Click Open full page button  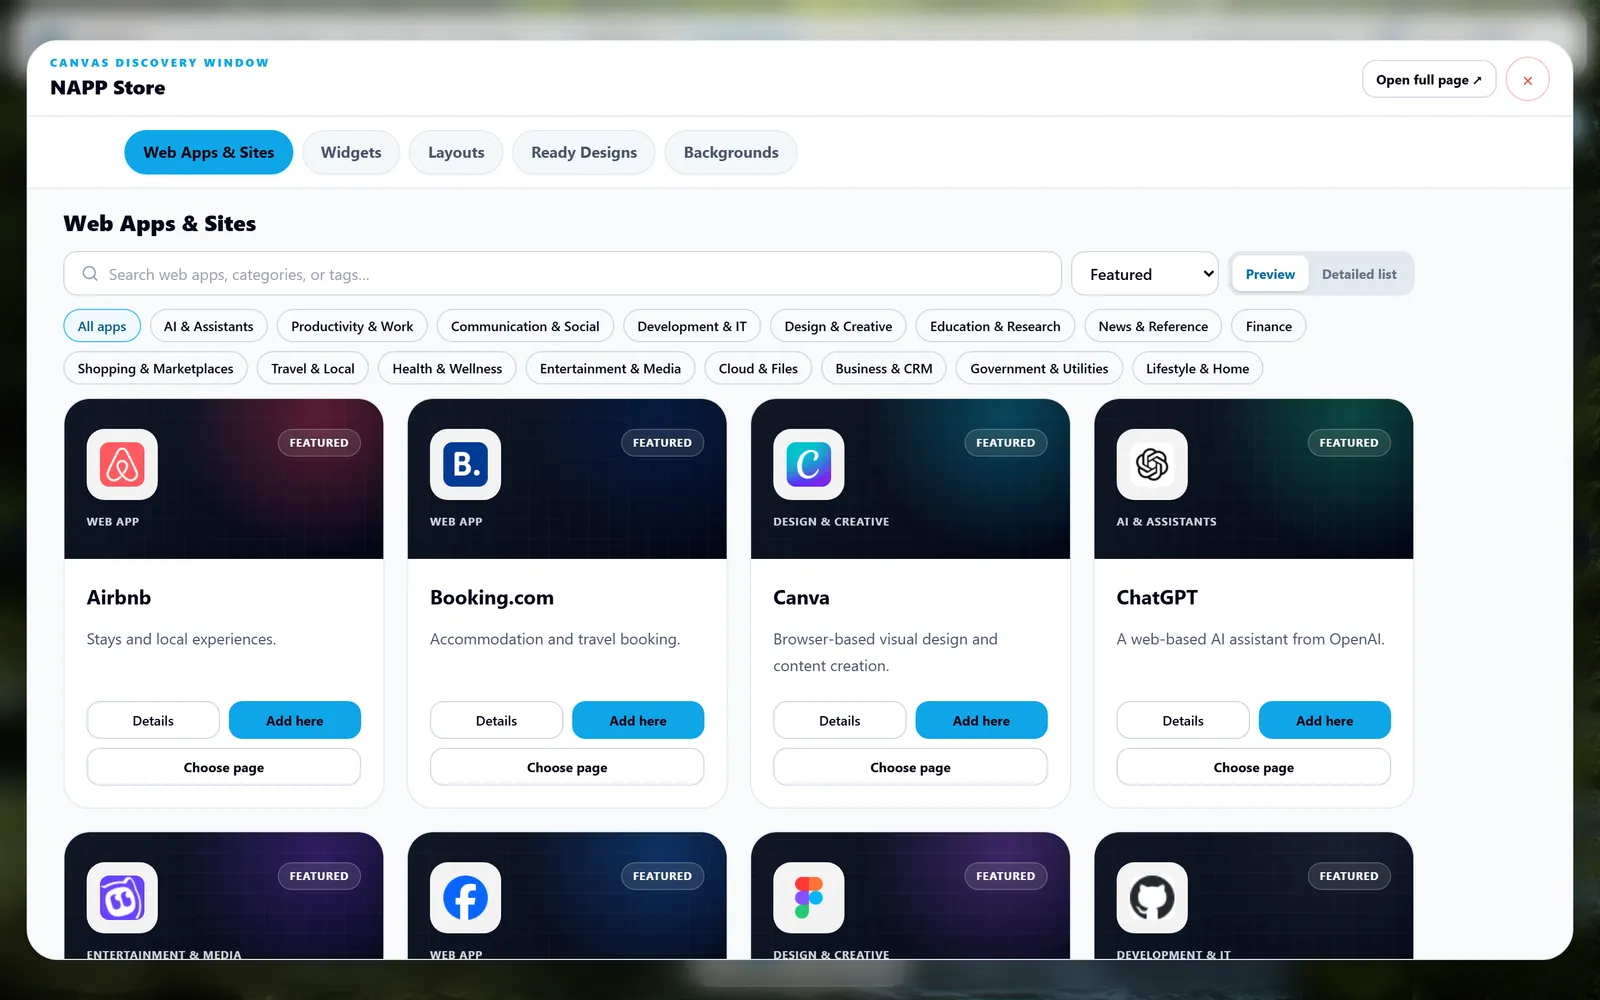[x=1428, y=80]
